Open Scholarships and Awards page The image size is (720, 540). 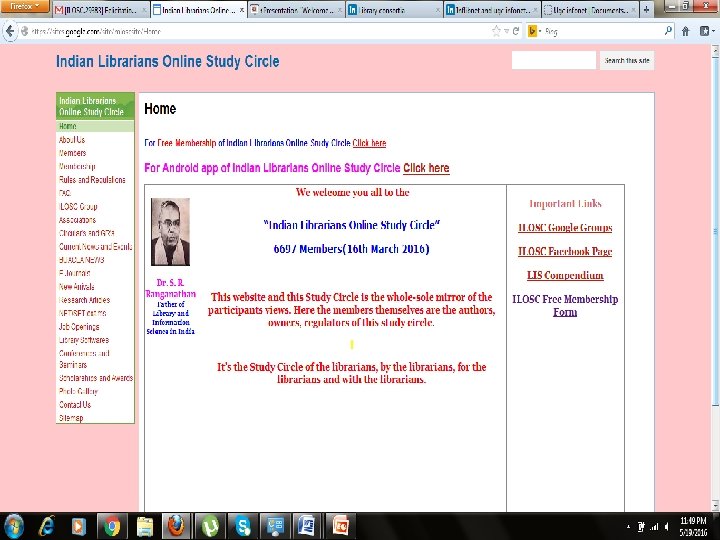pos(96,378)
